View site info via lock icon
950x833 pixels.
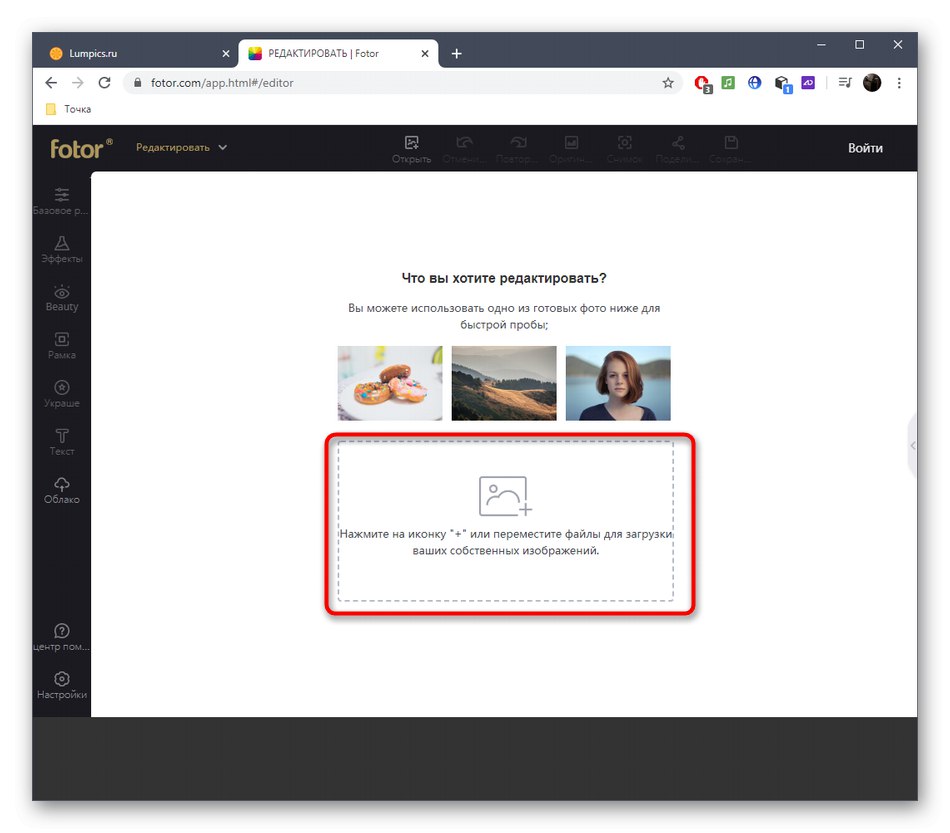coord(138,82)
